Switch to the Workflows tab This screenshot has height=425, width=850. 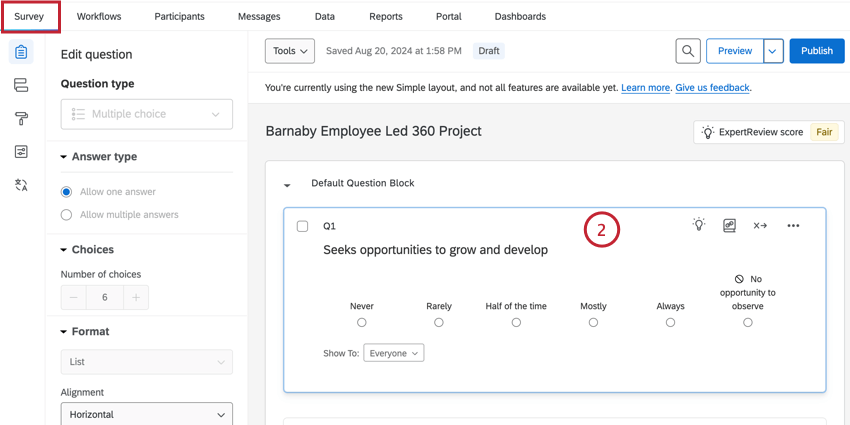coord(98,17)
